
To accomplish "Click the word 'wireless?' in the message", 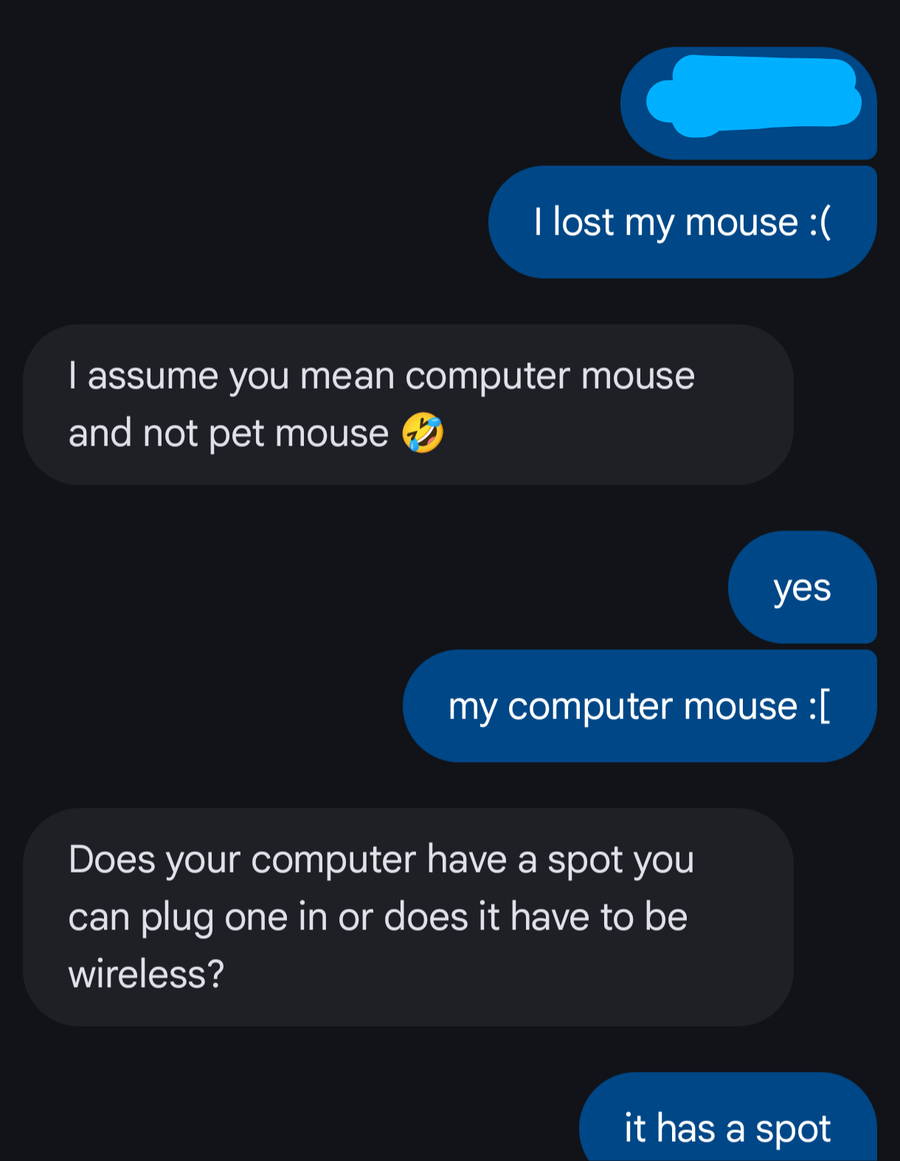I will pos(146,974).
